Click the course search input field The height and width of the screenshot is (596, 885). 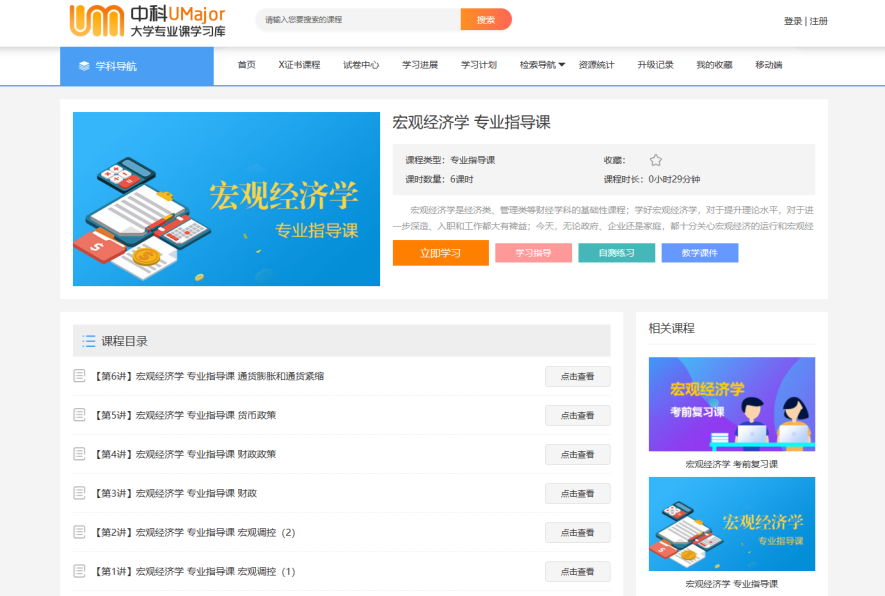pos(358,20)
